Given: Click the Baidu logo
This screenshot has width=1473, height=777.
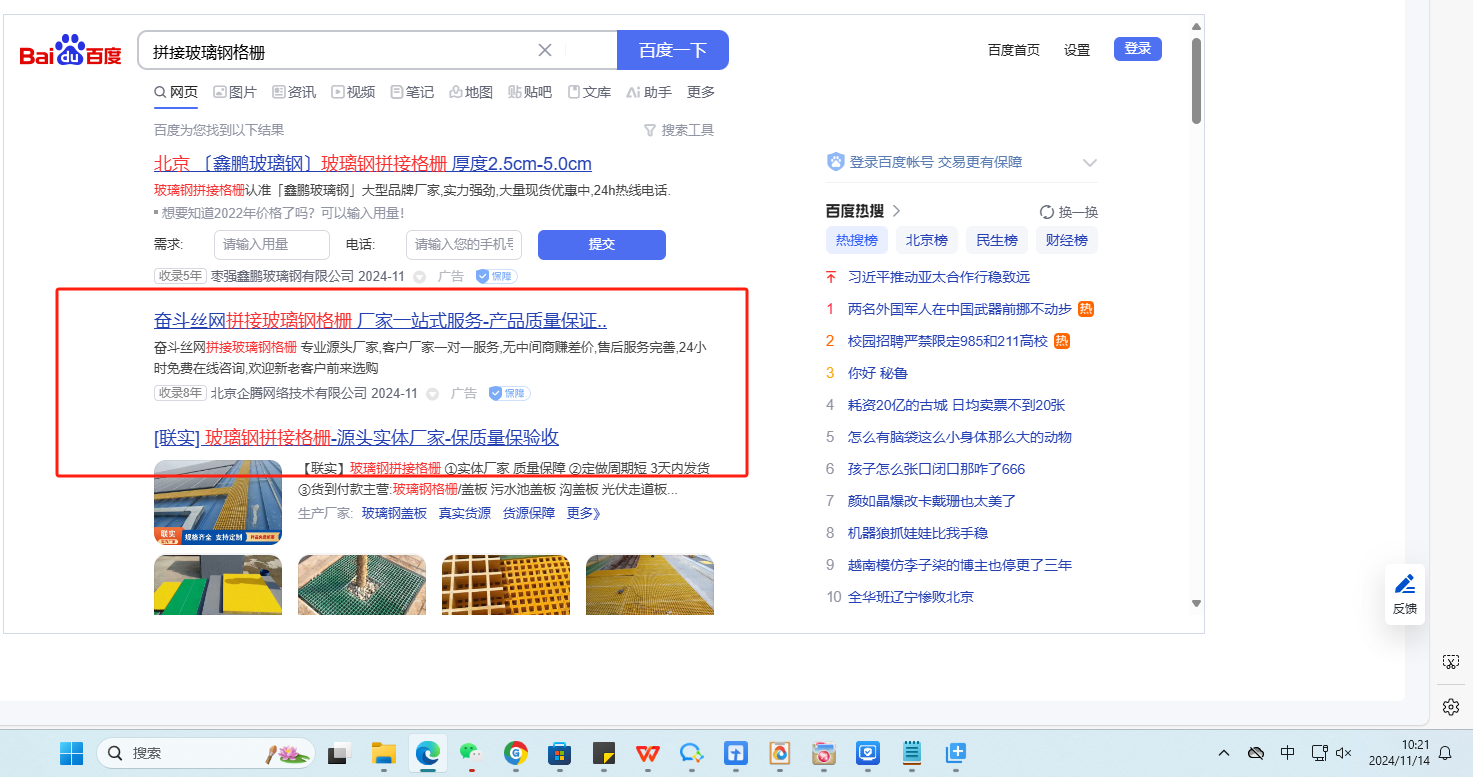Looking at the screenshot, I should [x=70, y=50].
